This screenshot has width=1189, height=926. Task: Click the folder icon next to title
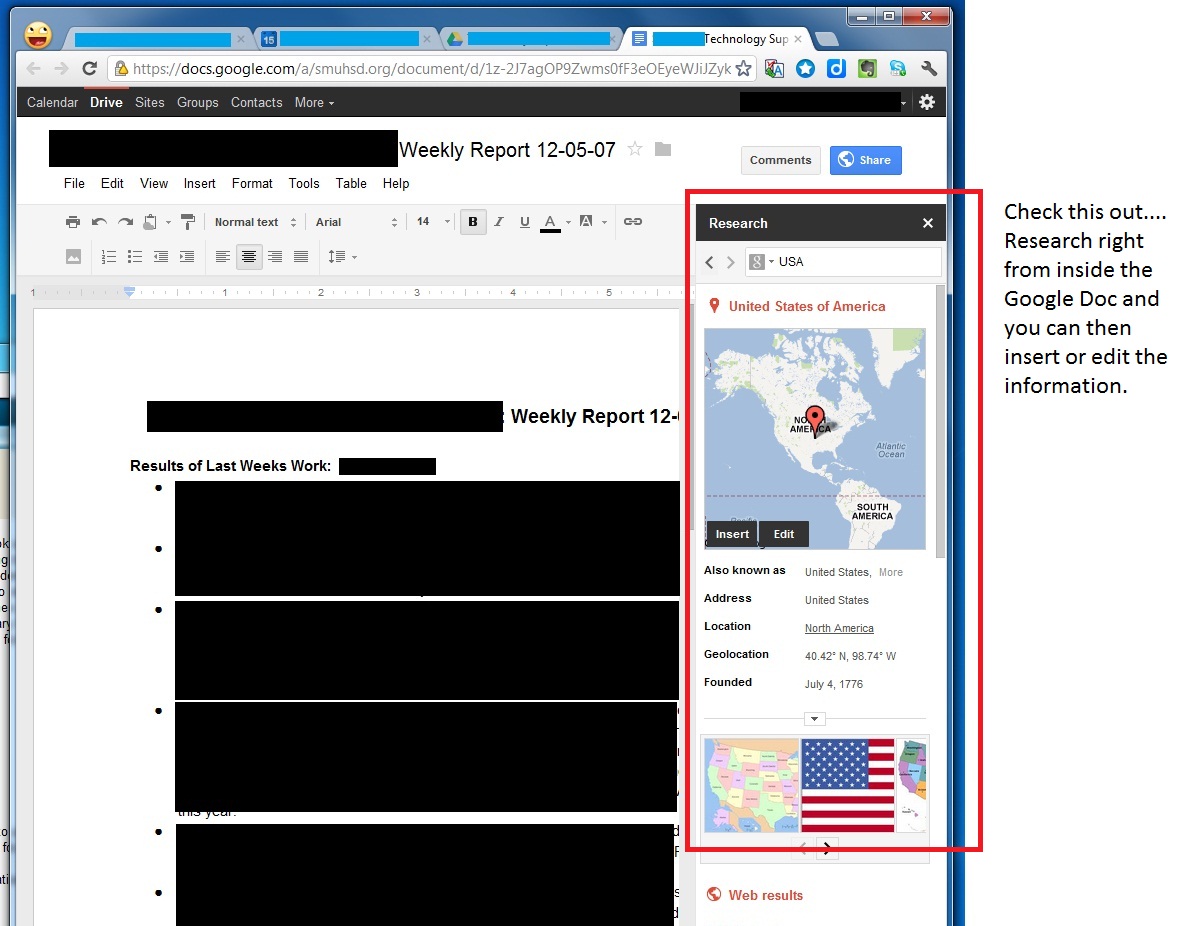[x=663, y=149]
